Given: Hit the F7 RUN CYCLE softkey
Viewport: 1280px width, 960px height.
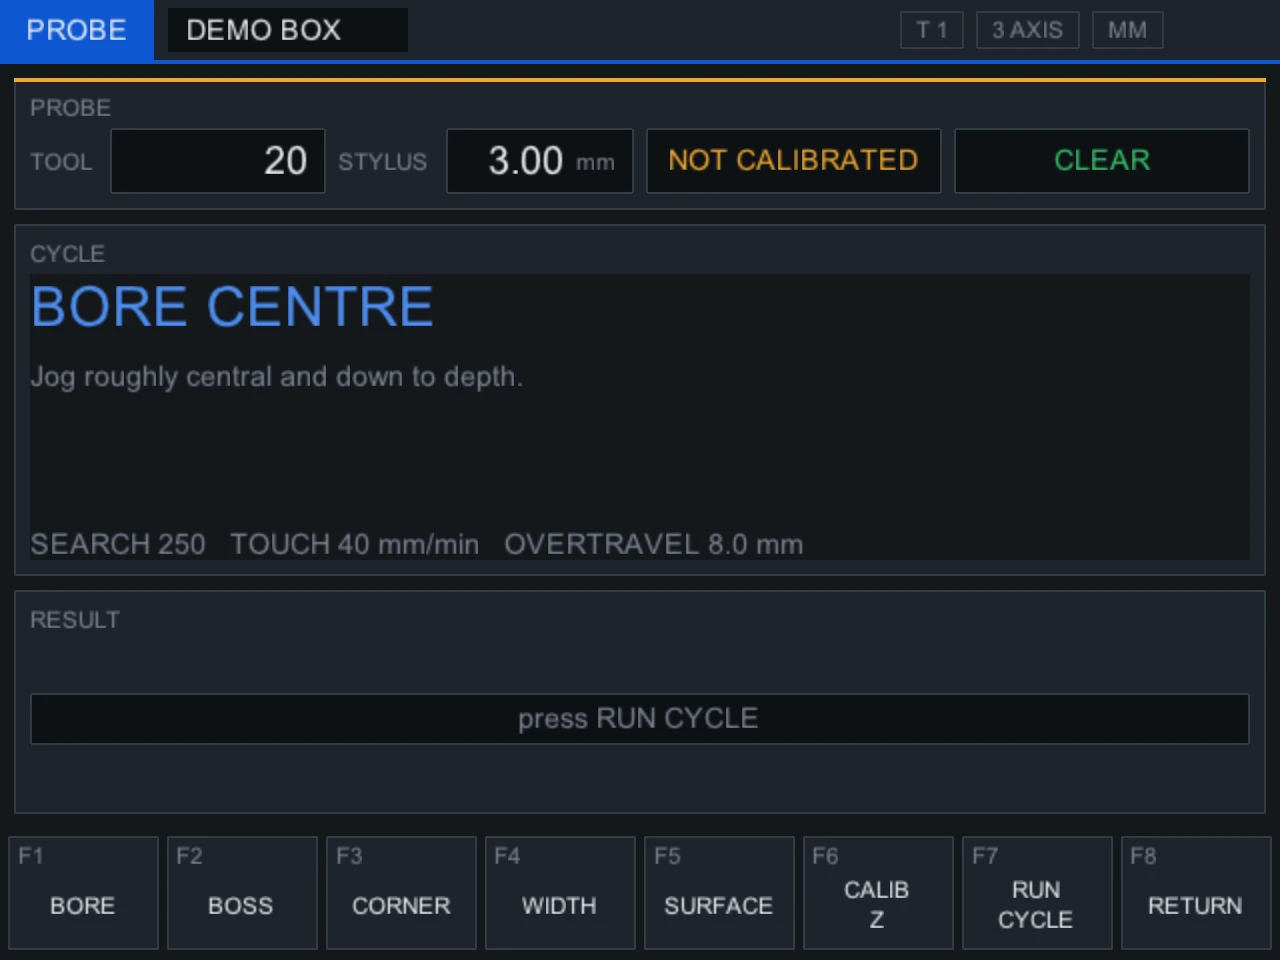Looking at the screenshot, I should coord(1037,893).
